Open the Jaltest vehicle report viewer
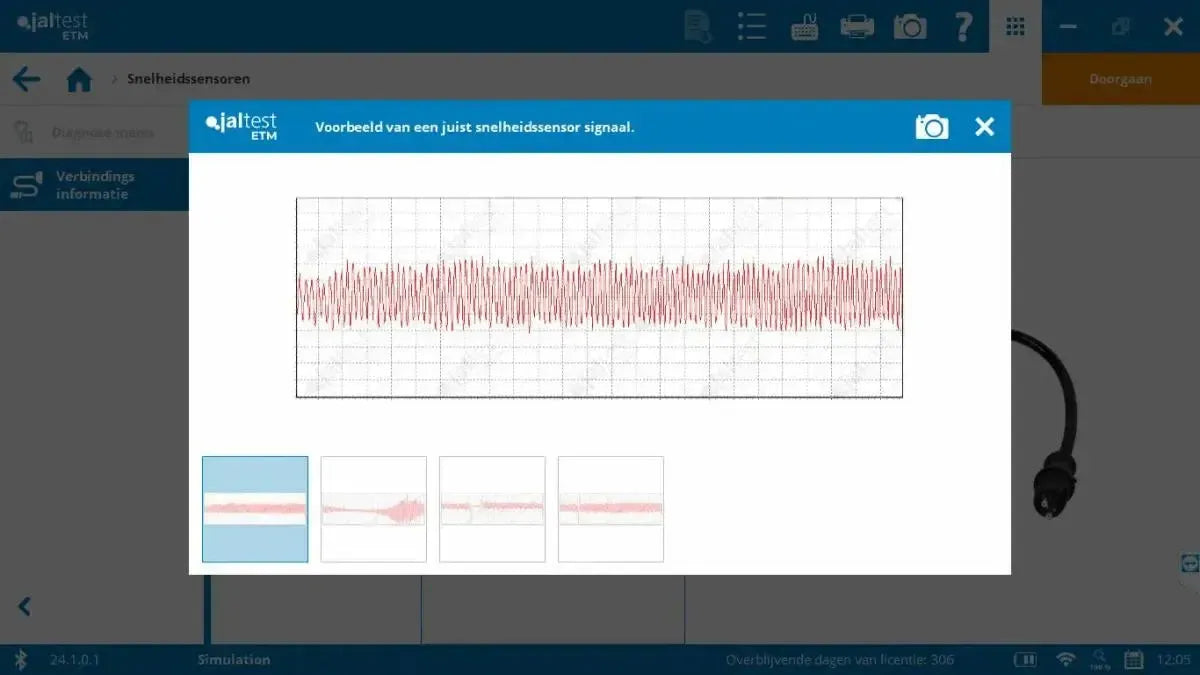1200x675 pixels. coord(697,26)
